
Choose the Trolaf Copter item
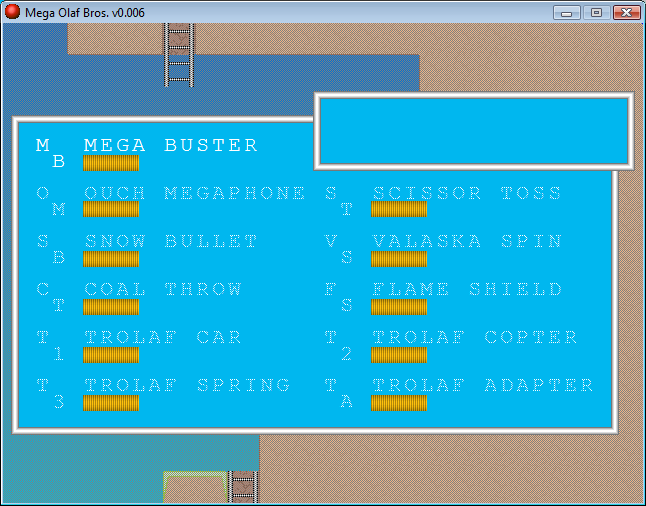pos(474,337)
